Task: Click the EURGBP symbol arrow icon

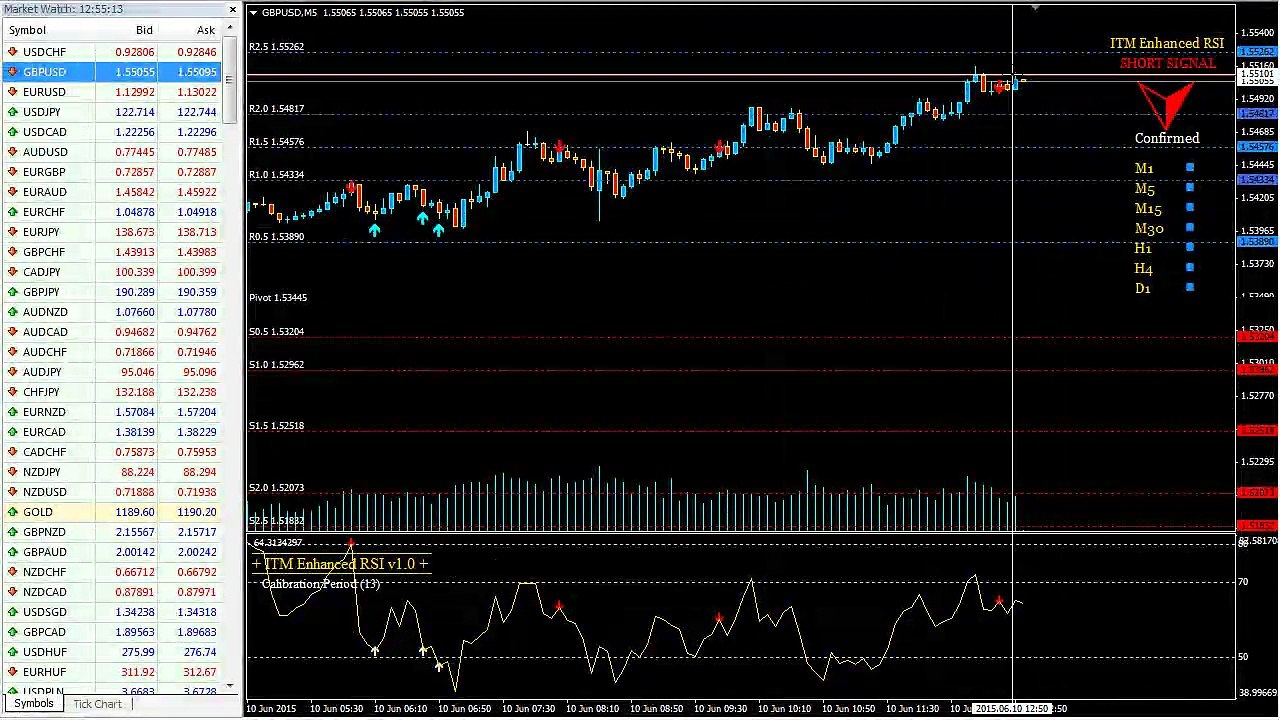Action: coord(12,172)
